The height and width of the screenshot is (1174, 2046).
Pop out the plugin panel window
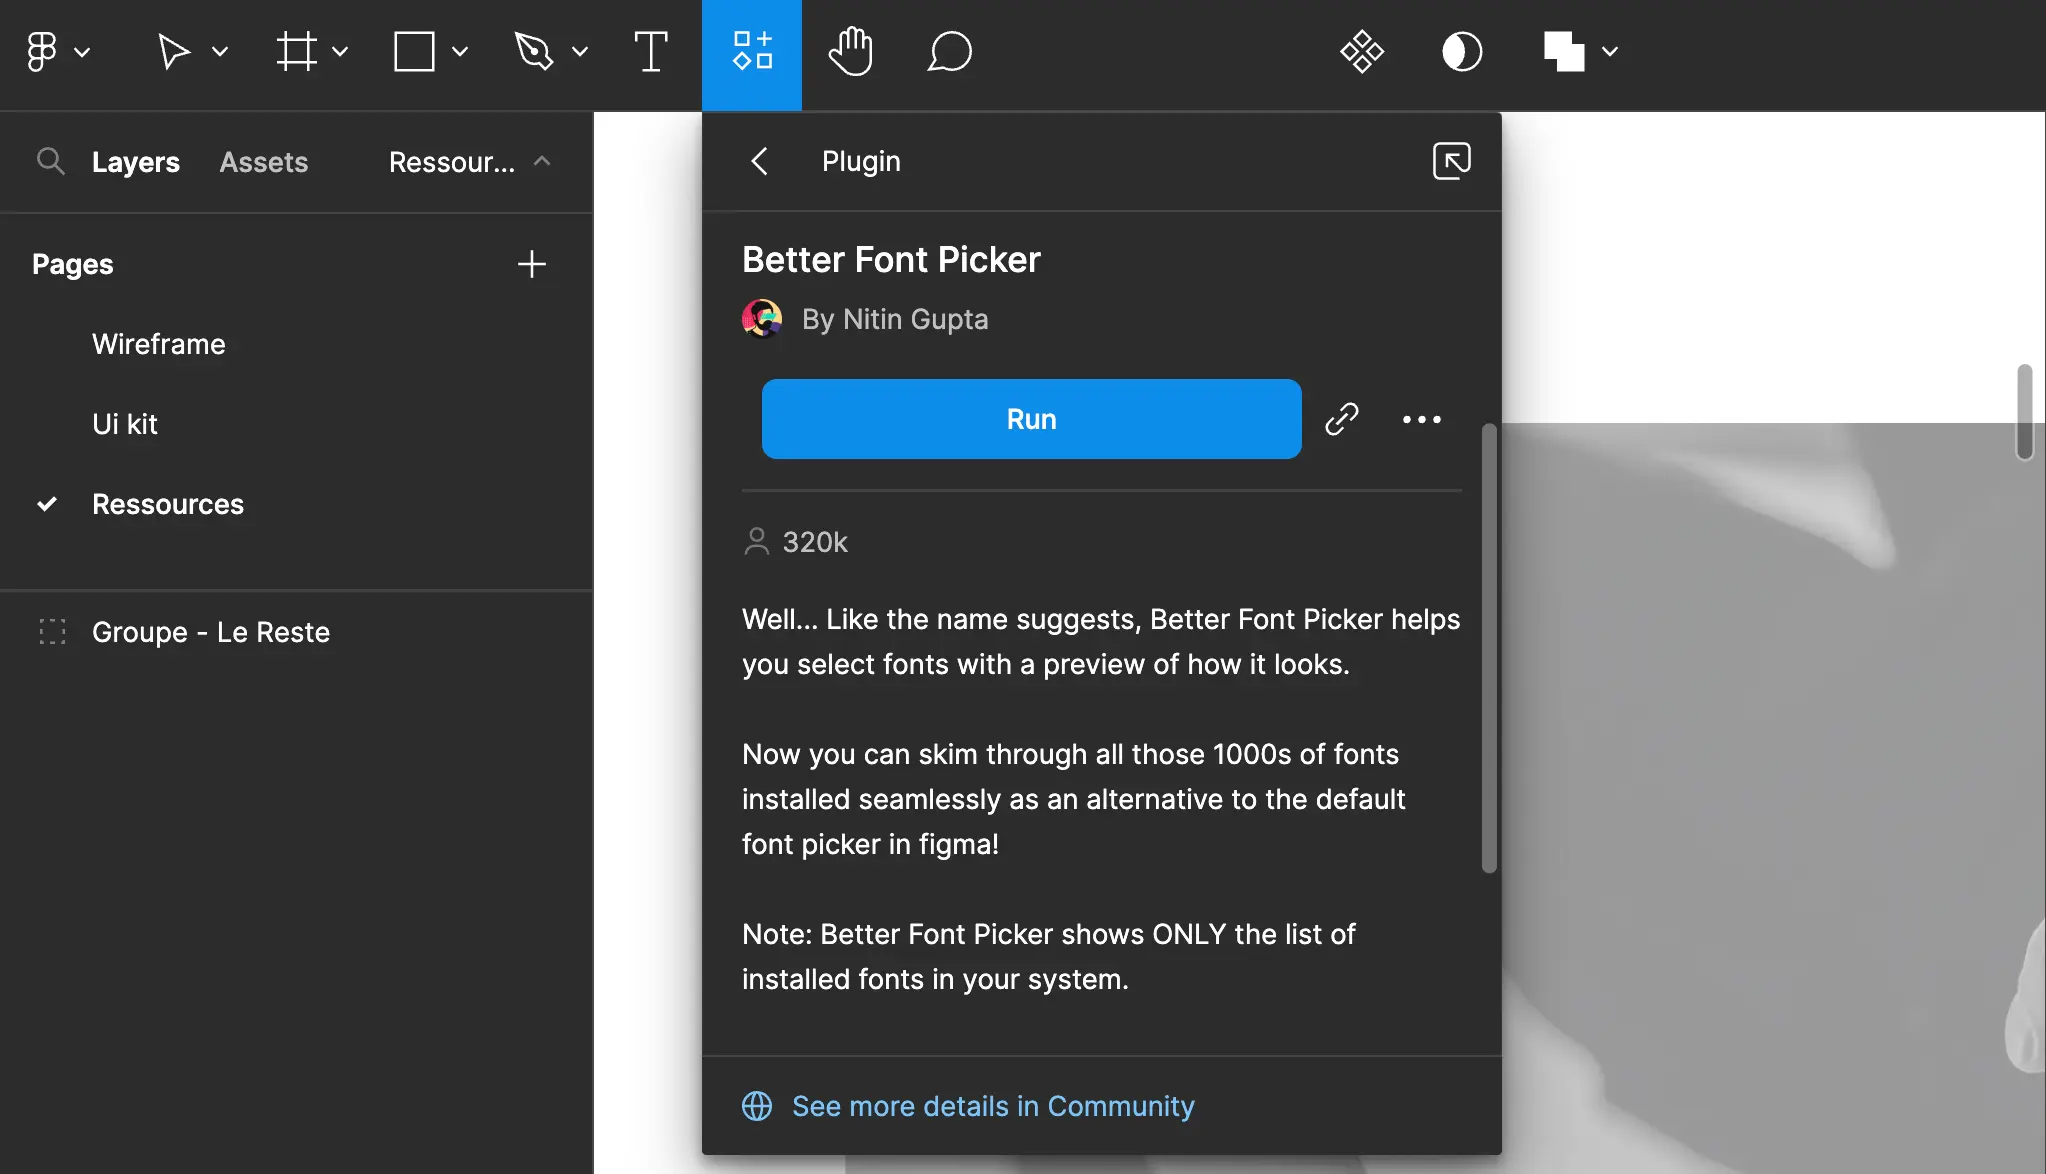[1452, 161]
